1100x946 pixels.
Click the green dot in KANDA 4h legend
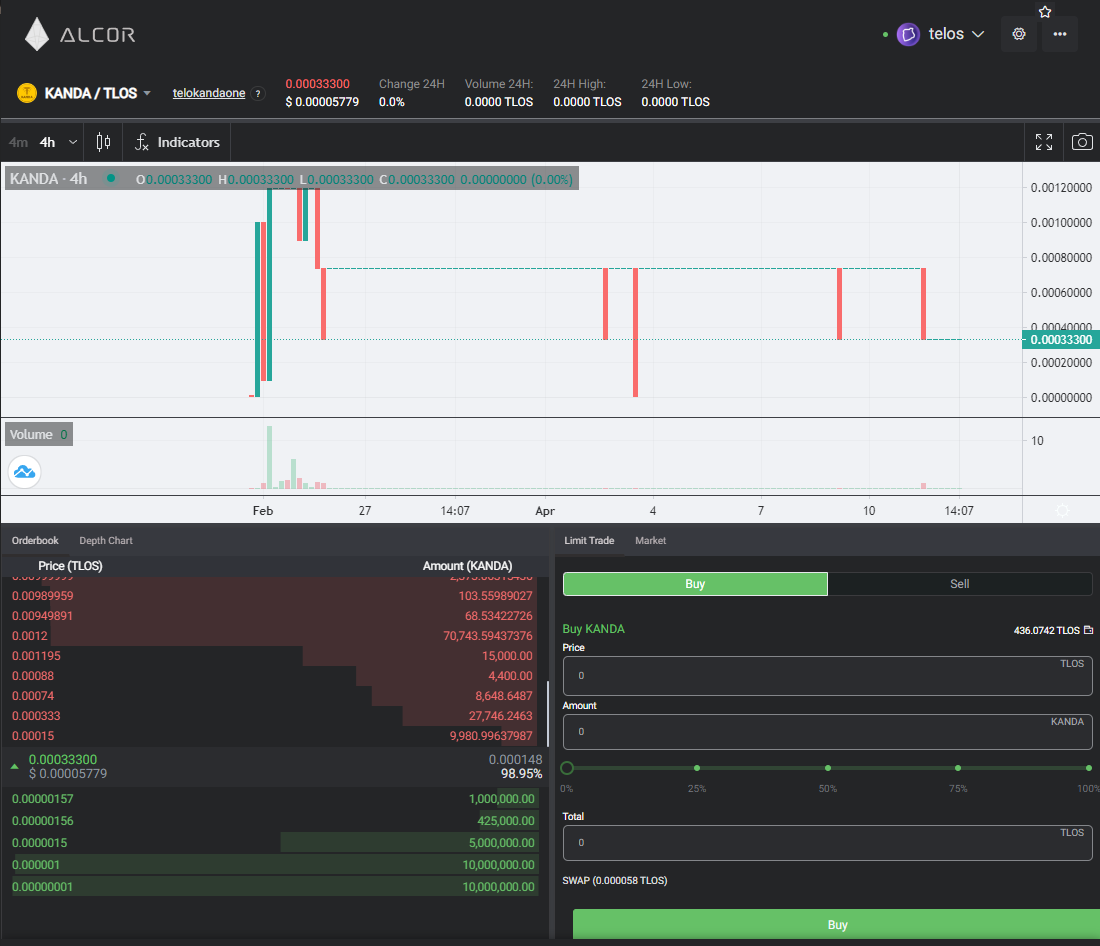click(111, 178)
